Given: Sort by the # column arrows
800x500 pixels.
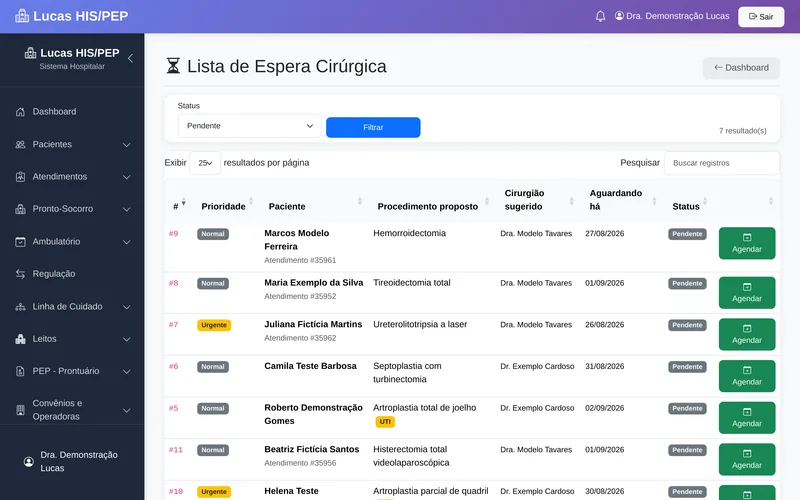Looking at the screenshot, I should click(184, 203).
